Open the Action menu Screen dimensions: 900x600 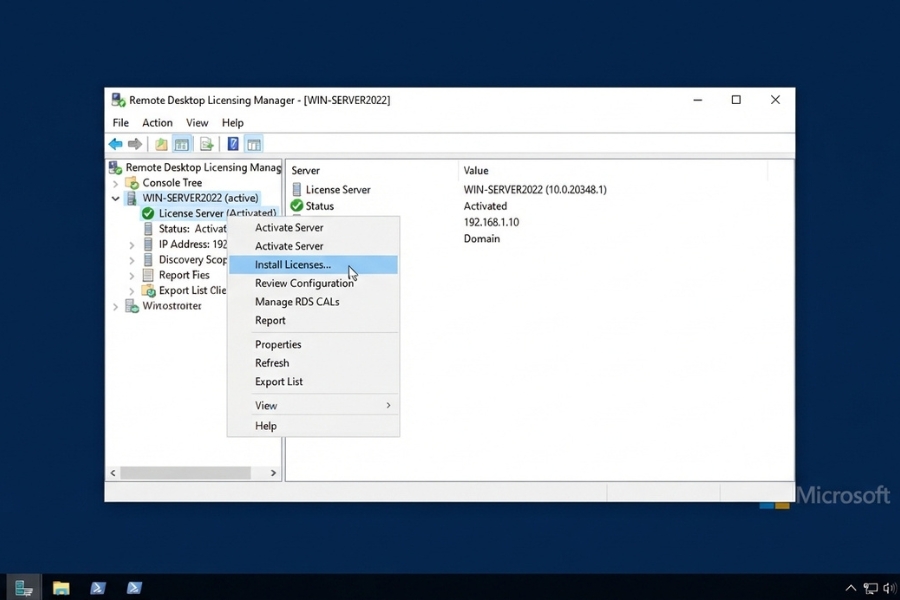[x=157, y=123]
